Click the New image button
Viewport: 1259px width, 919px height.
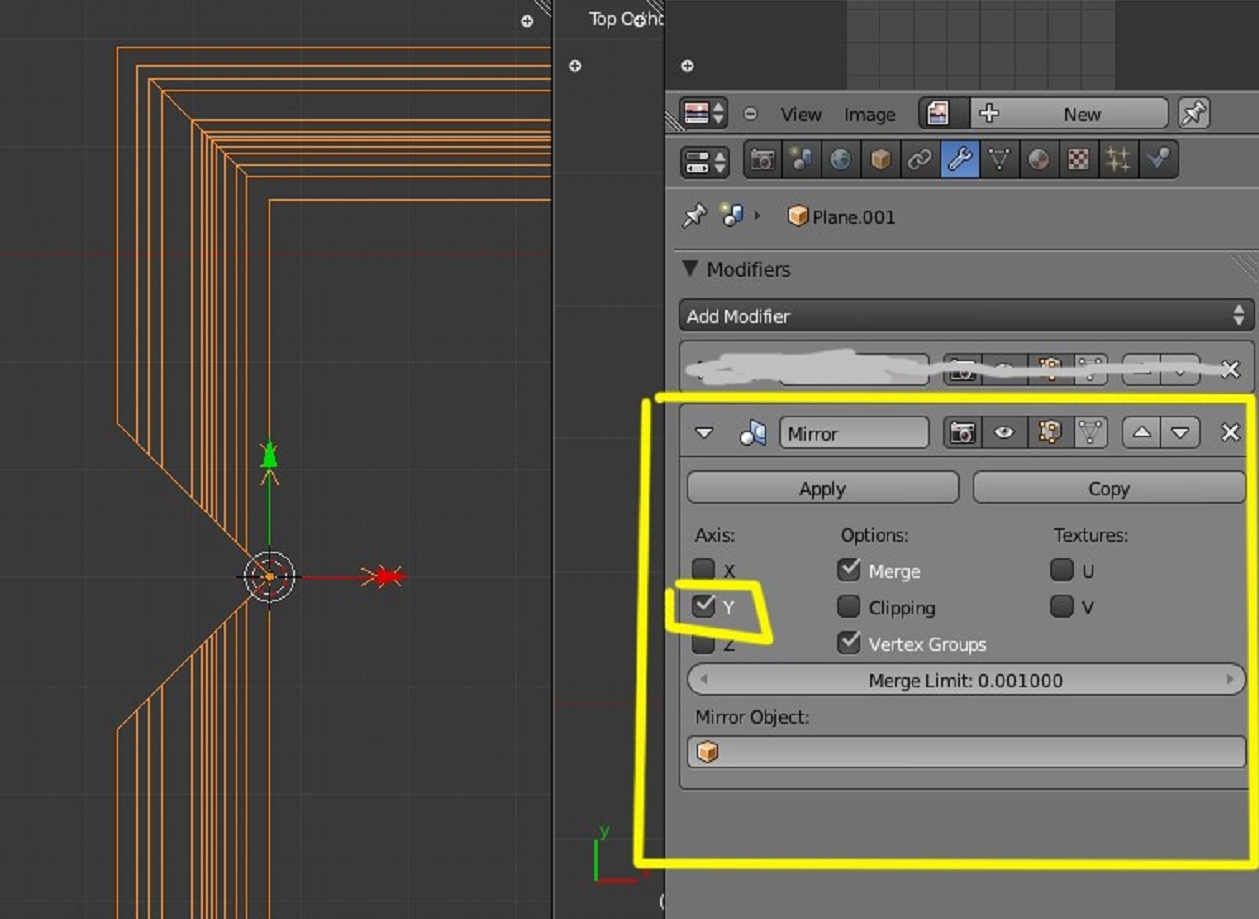click(x=1069, y=113)
